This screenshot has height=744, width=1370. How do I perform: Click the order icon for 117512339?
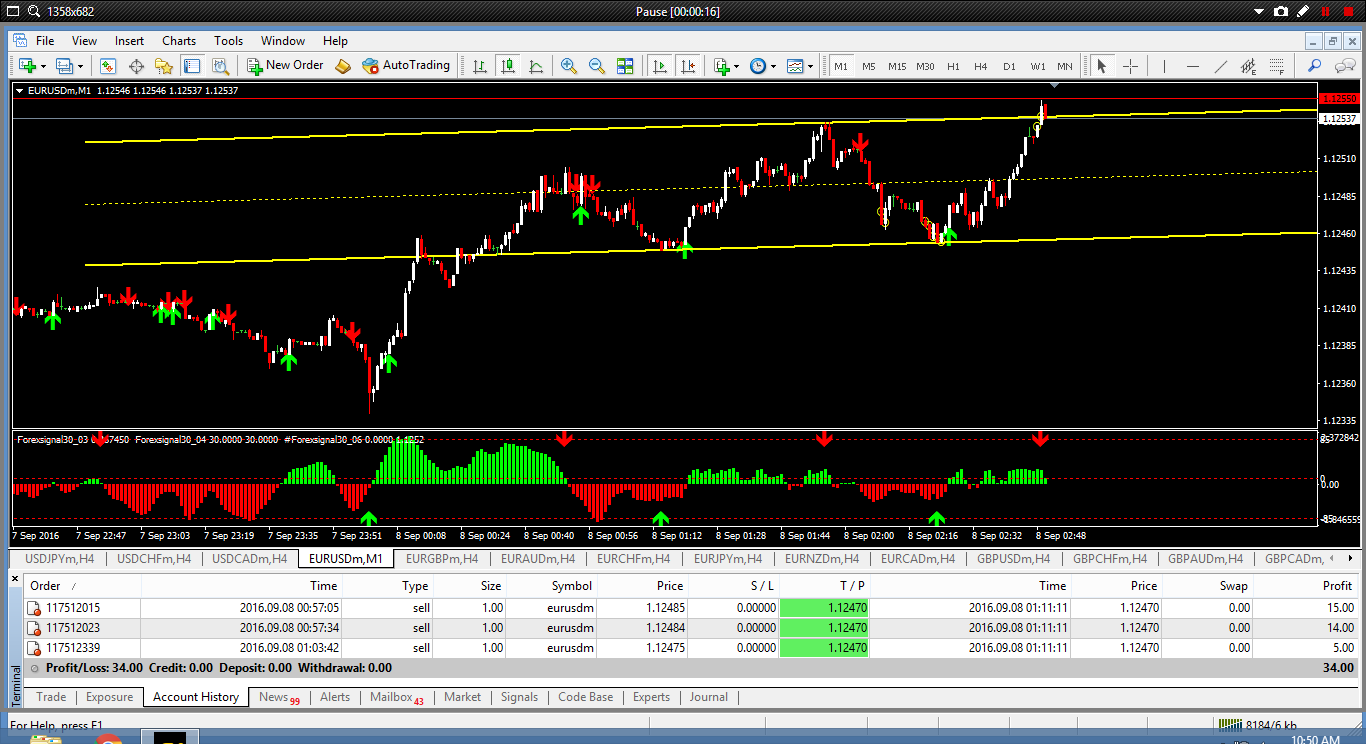(x=34, y=648)
